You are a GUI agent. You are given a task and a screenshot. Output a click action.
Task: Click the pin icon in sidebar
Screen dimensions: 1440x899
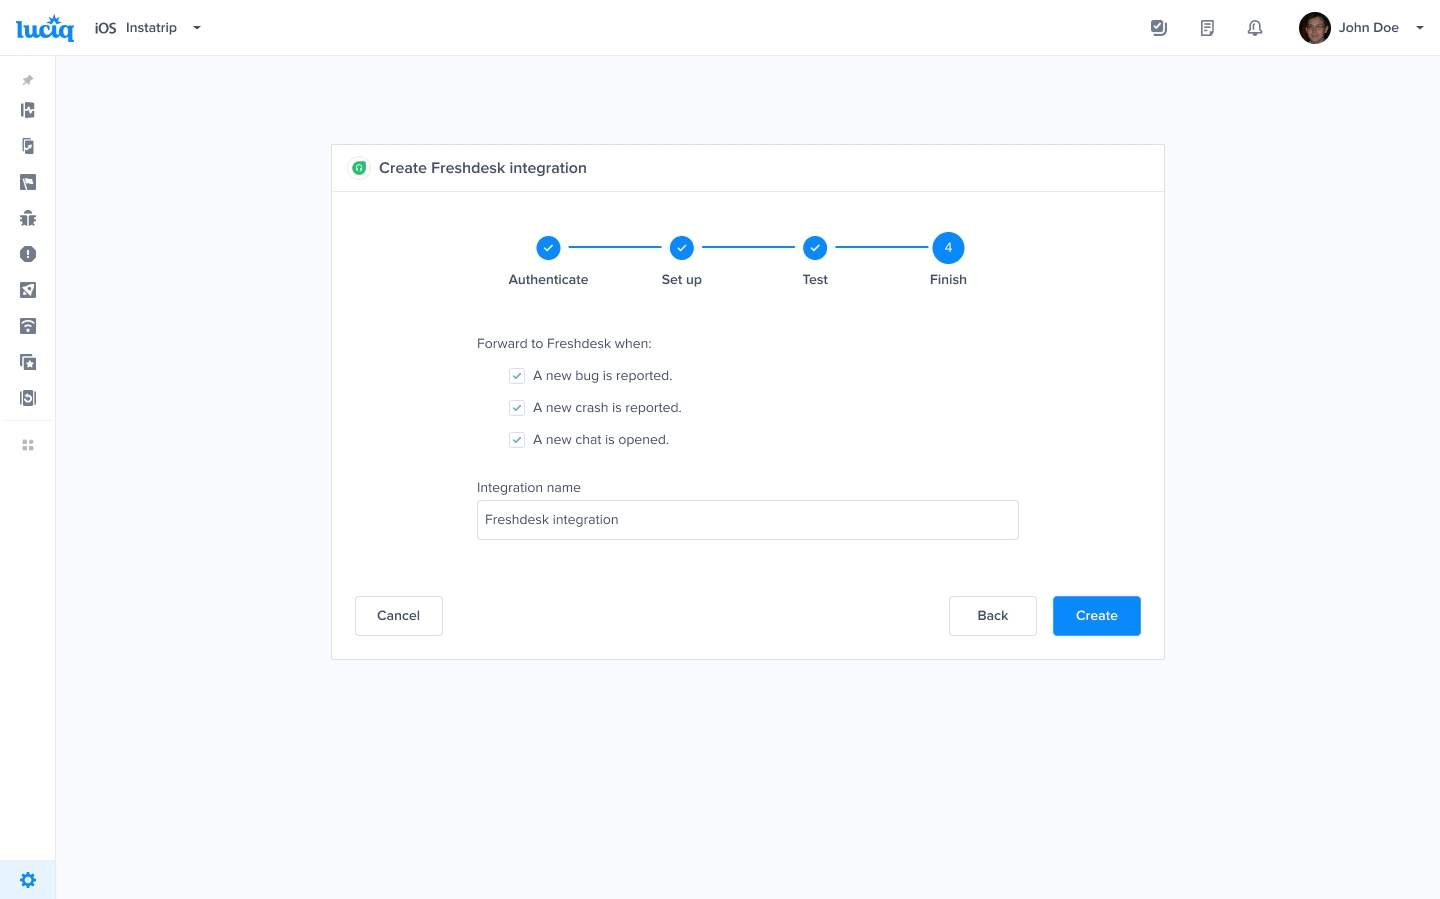[x=28, y=80]
